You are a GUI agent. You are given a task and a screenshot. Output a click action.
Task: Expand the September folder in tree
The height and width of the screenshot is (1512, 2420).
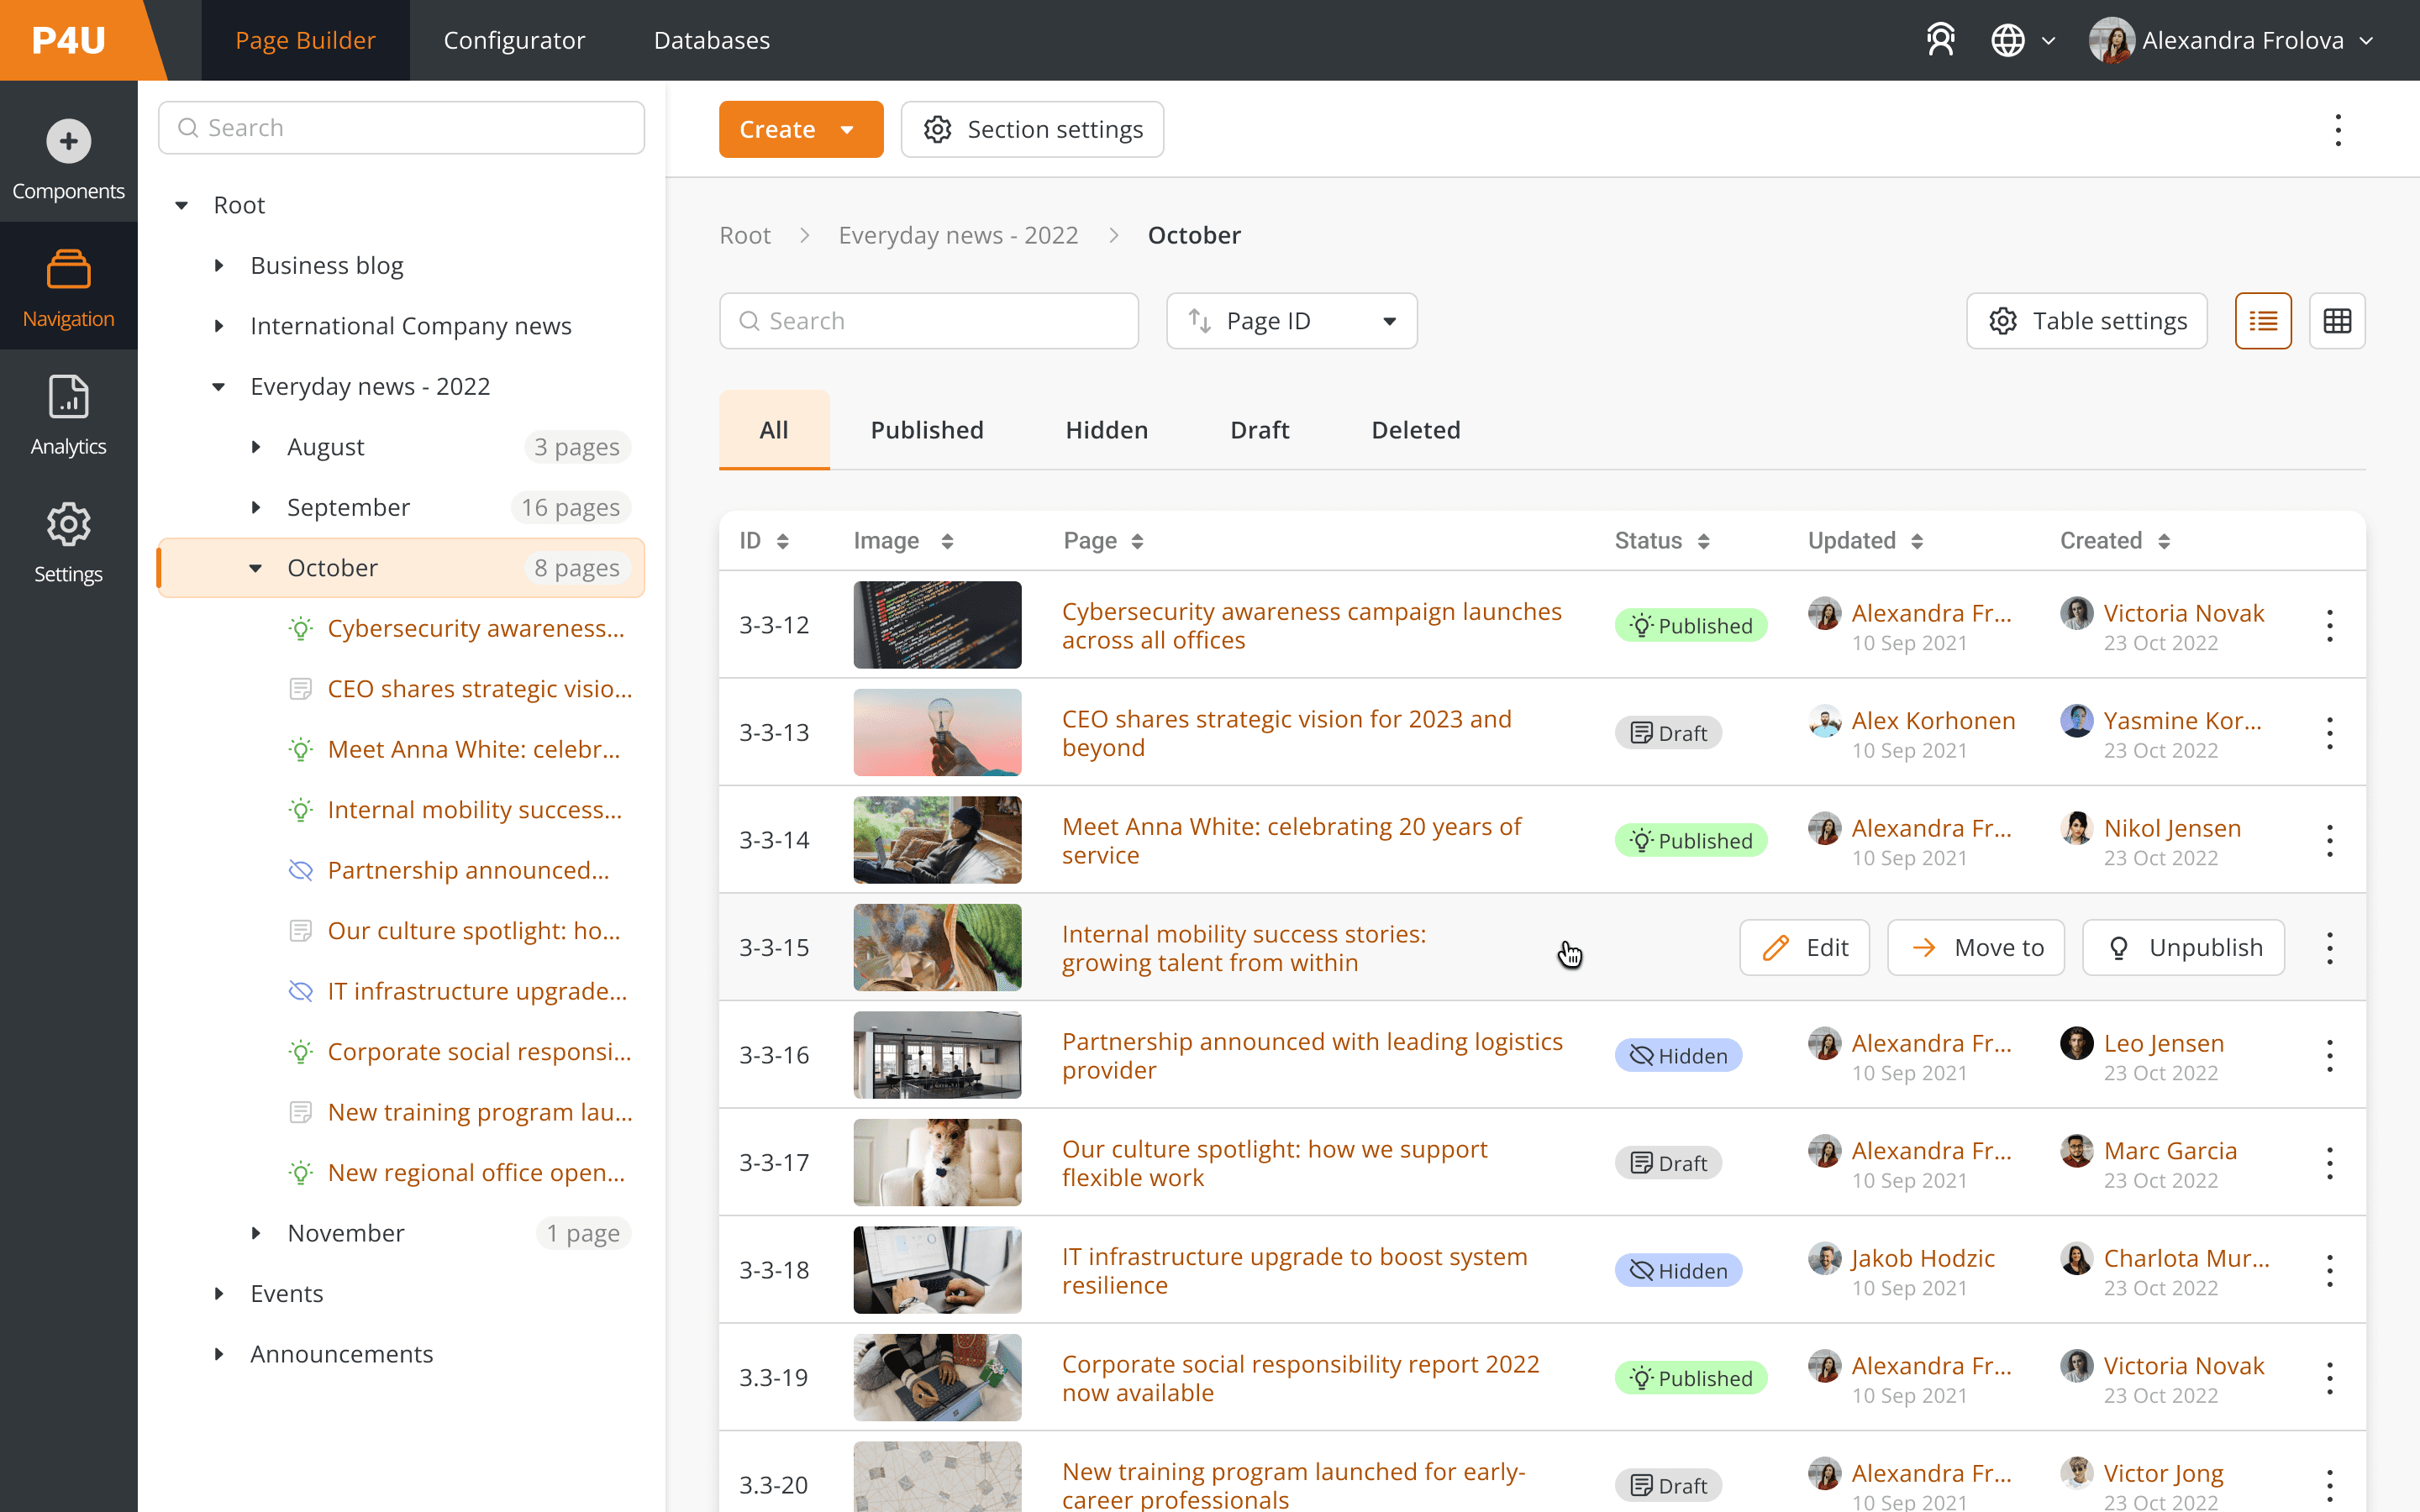coord(256,508)
